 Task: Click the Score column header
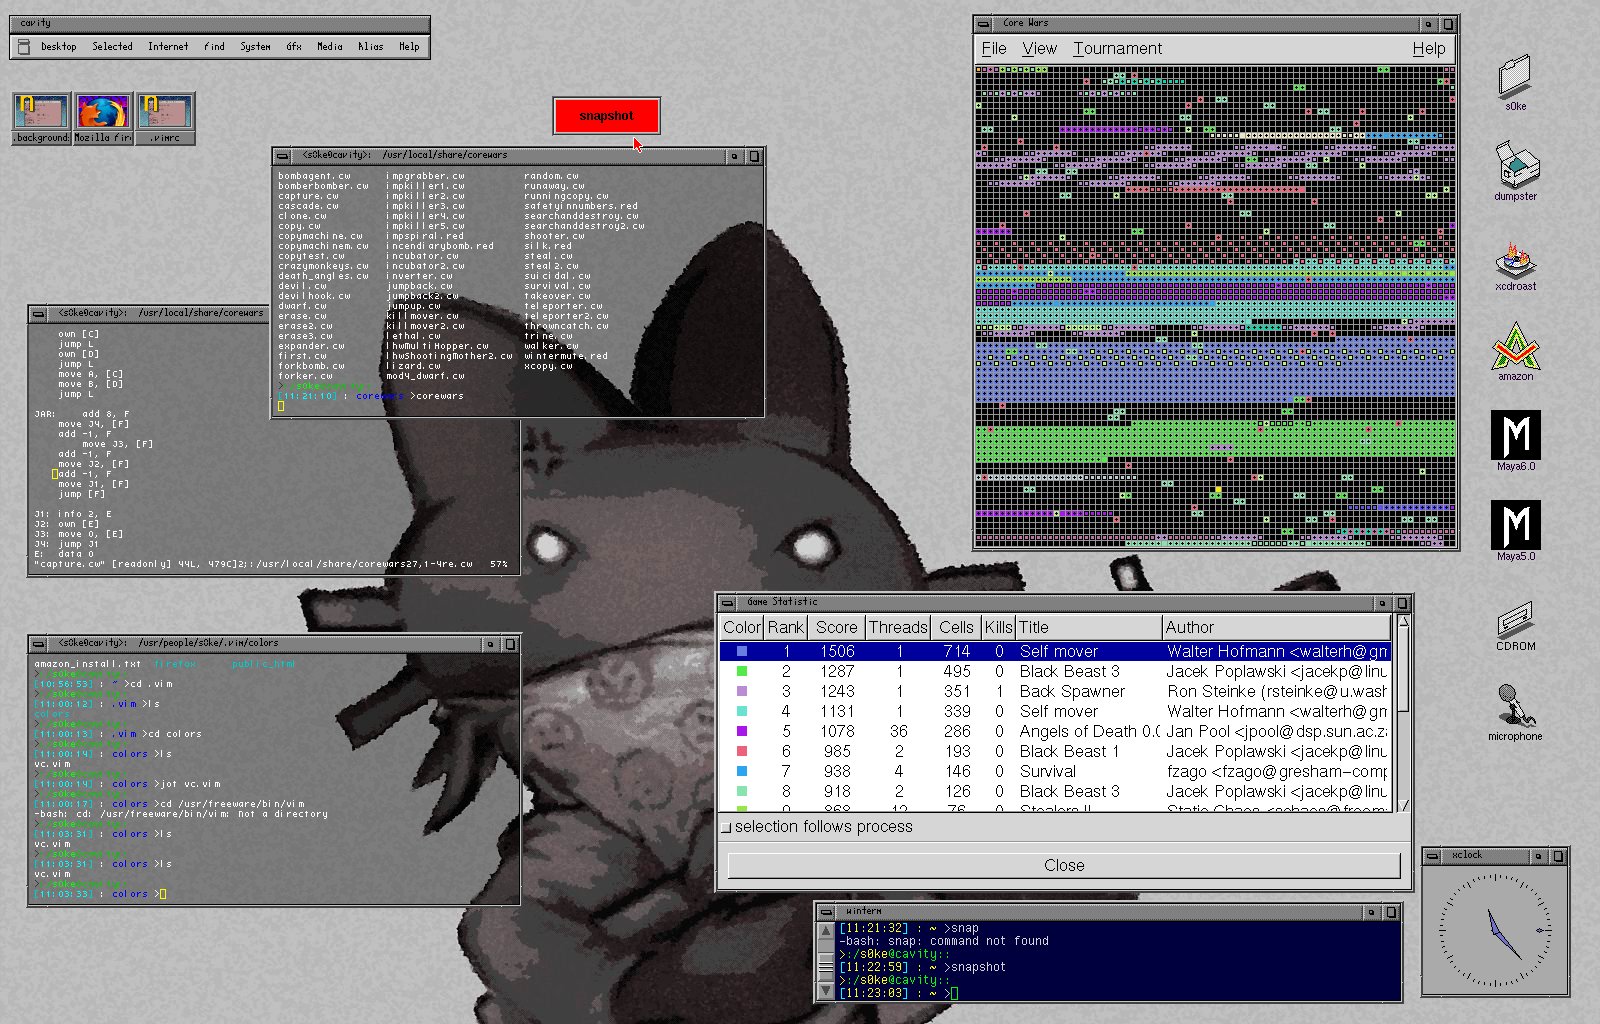click(836, 627)
